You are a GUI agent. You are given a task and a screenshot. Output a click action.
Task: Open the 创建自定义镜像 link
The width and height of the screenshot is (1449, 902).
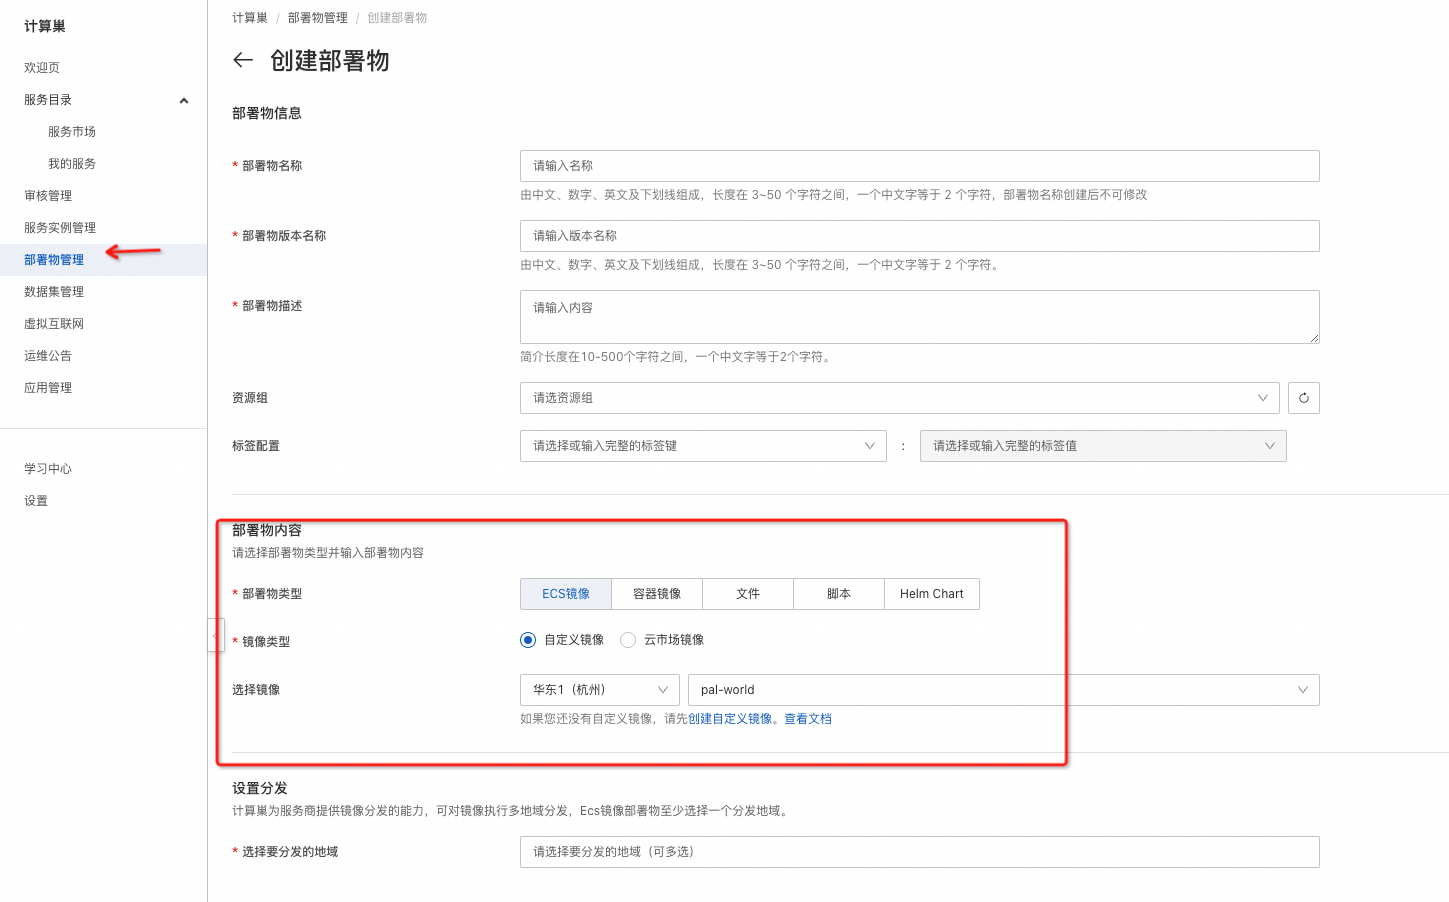coord(729,719)
